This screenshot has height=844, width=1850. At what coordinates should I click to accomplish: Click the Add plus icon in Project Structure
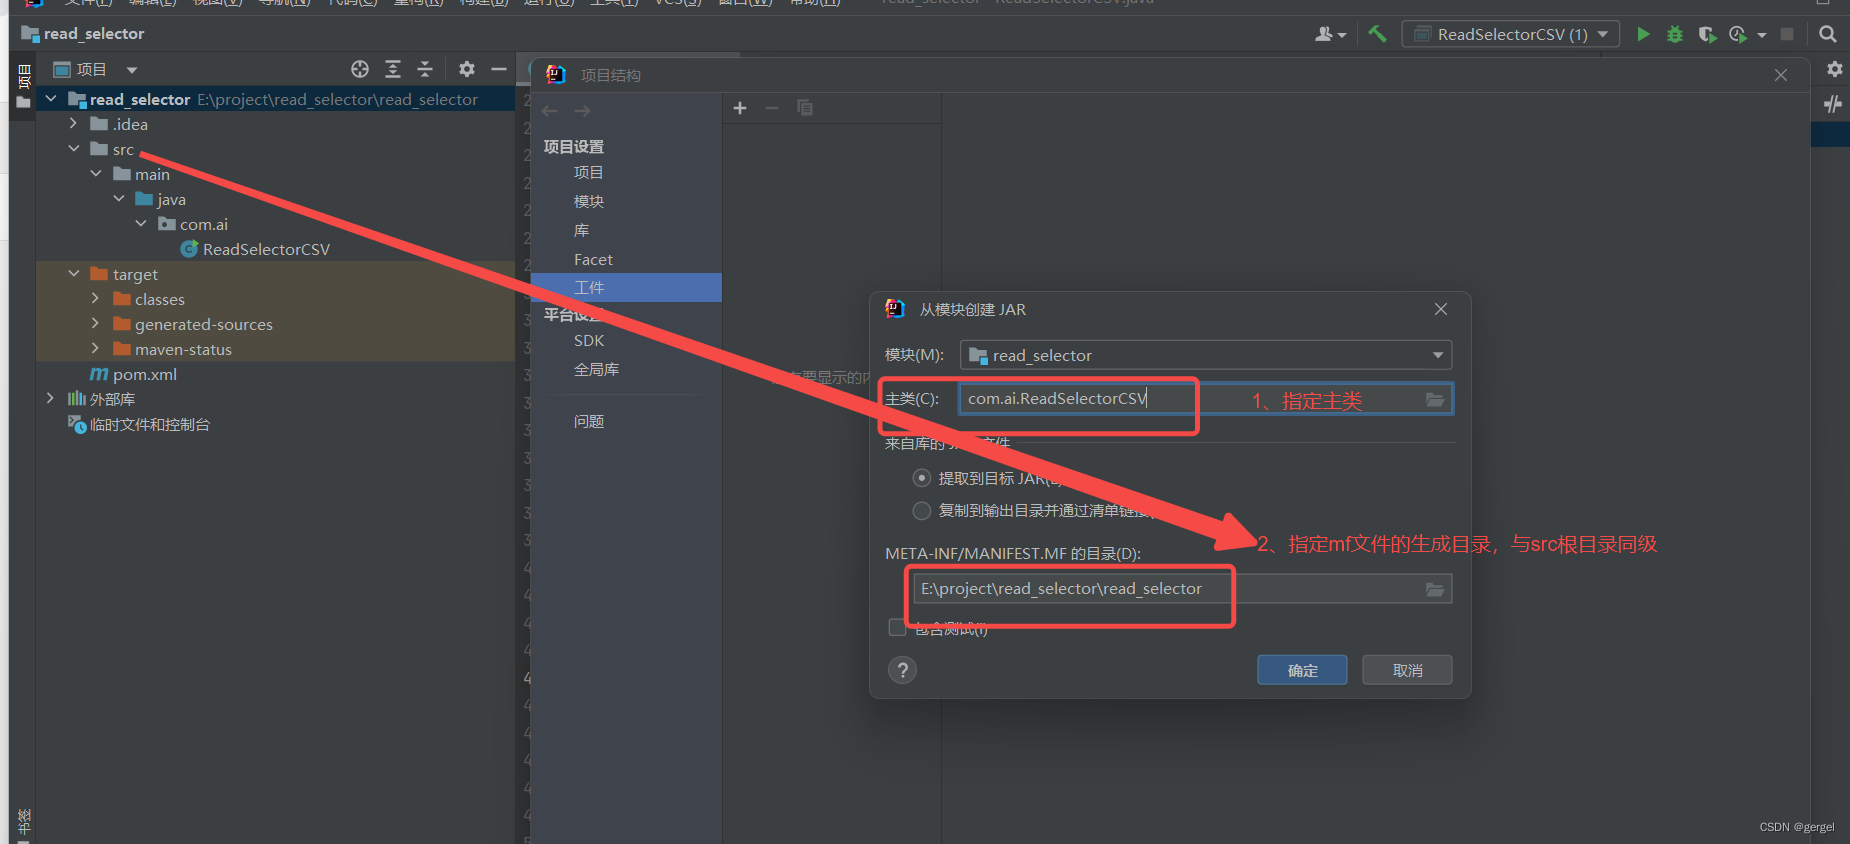740,108
